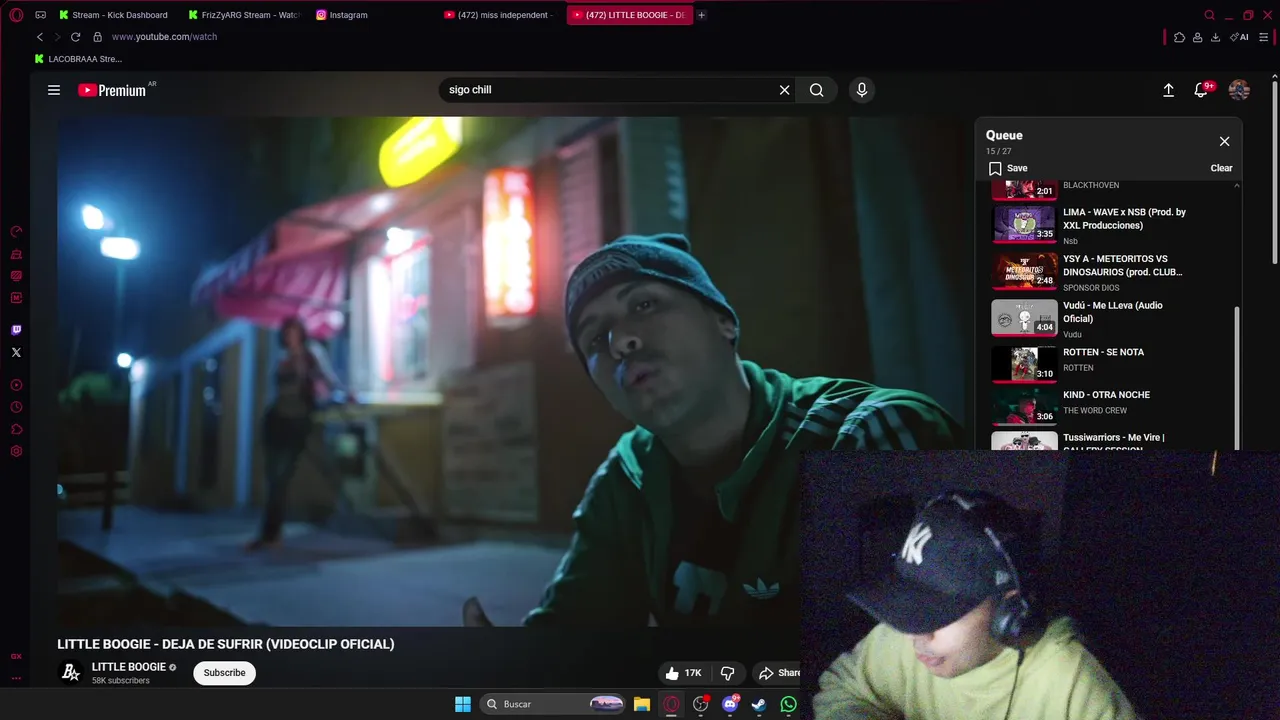Viewport: 1280px width, 720px height.
Task: Click the queue panel scrollbar
Action: point(1237,377)
